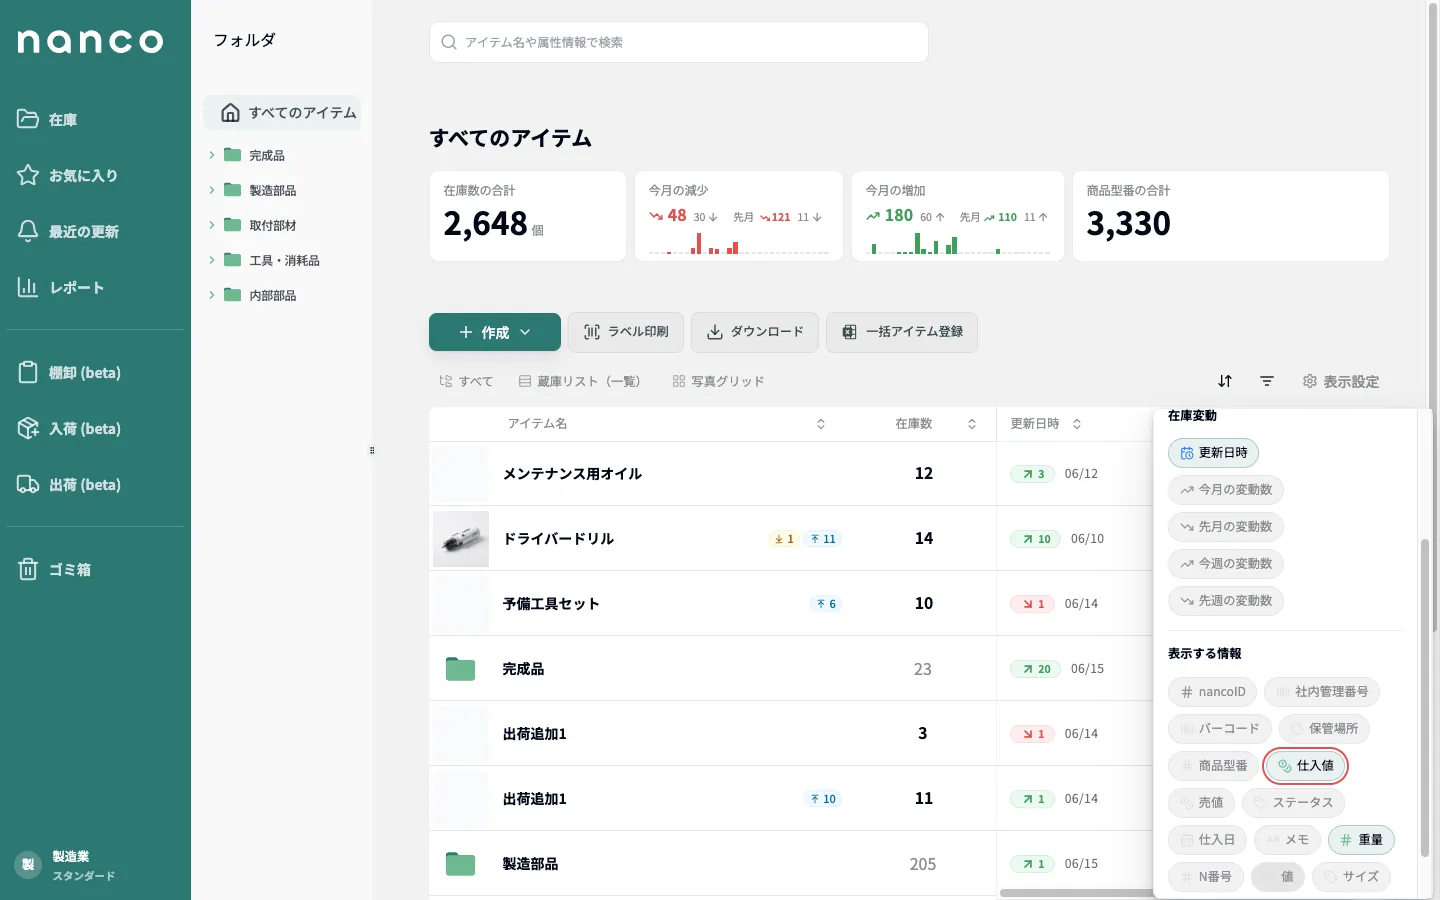Open the 在庫 inventory section in sidebar

click(x=48, y=119)
